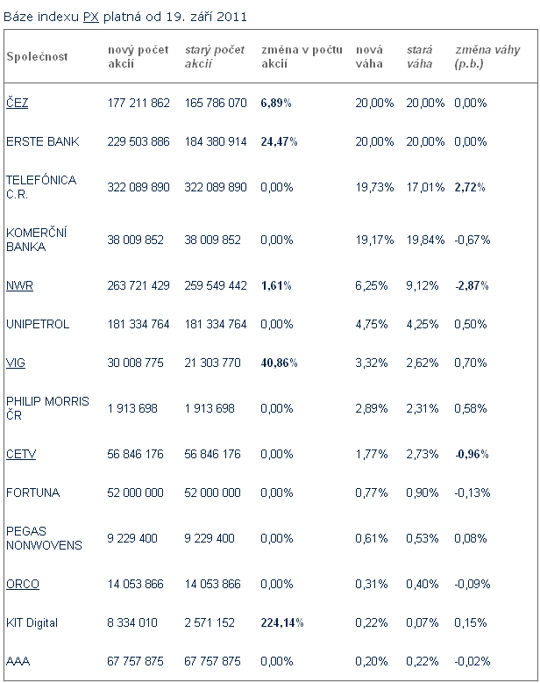The image size is (540, 683).
Task: Open the ČEZ company link
Action: pyautogui.click(x=17, y=103)
